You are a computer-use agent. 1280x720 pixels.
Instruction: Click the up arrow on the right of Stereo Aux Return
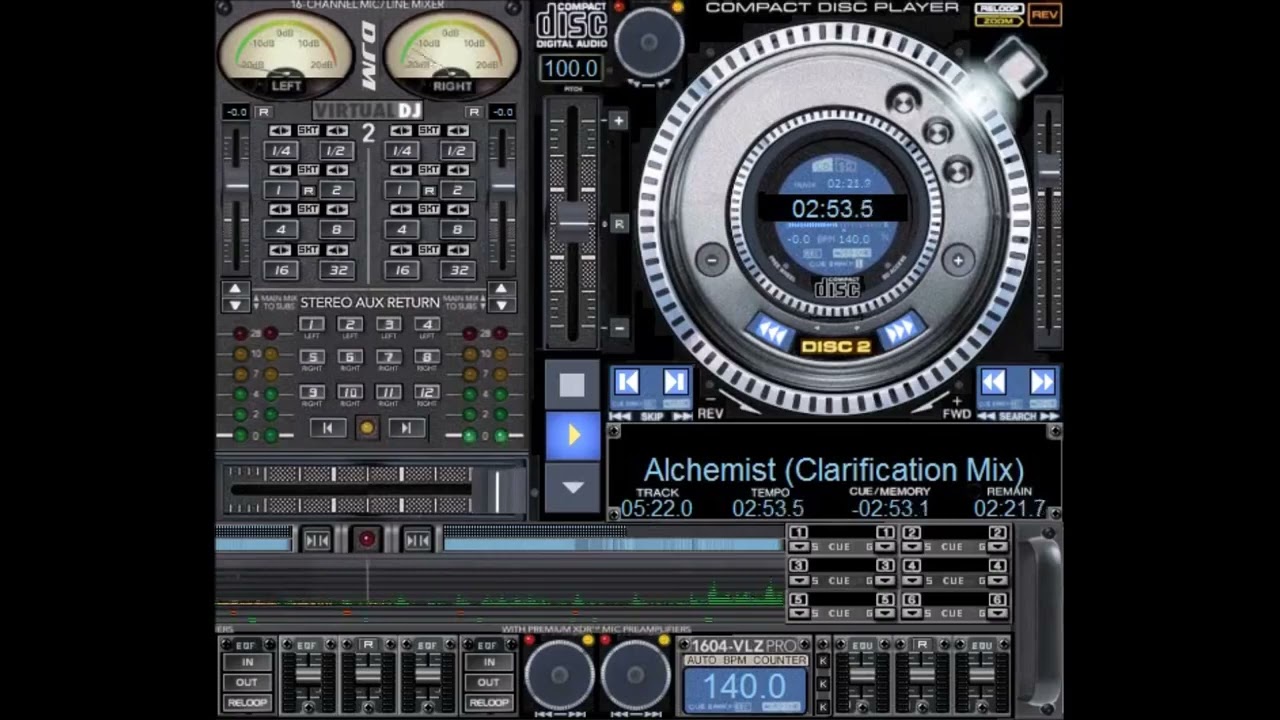(501, 289)
